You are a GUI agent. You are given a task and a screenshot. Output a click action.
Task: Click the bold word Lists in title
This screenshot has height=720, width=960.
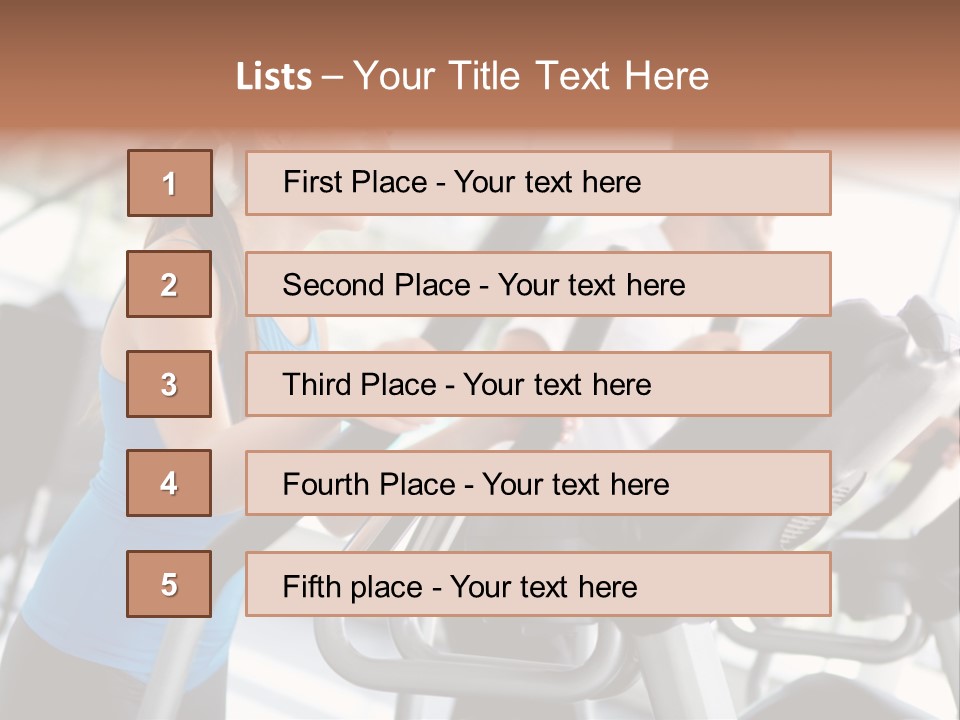(274, 77)
